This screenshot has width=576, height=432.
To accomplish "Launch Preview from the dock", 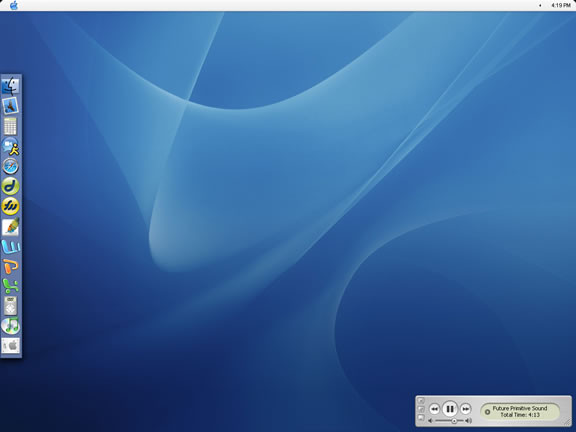I will pos(11,106).
